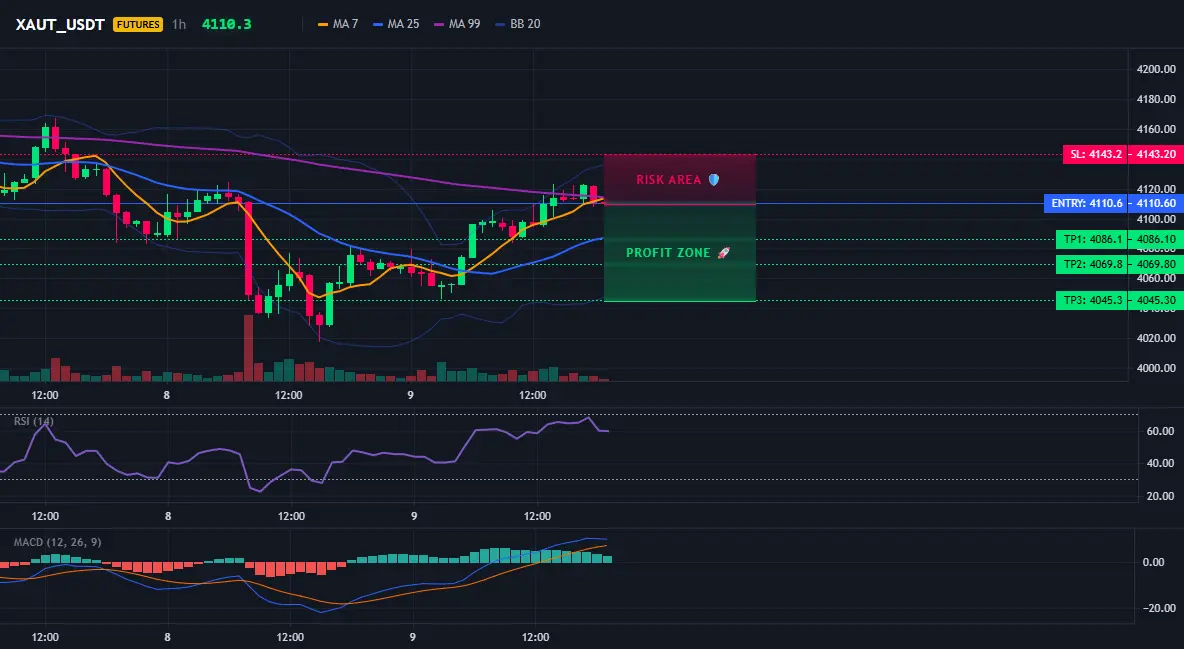Screen dimensions: 1184x649
Task: Open the RSI (14) indicator label
Action: tap(34, 421)
